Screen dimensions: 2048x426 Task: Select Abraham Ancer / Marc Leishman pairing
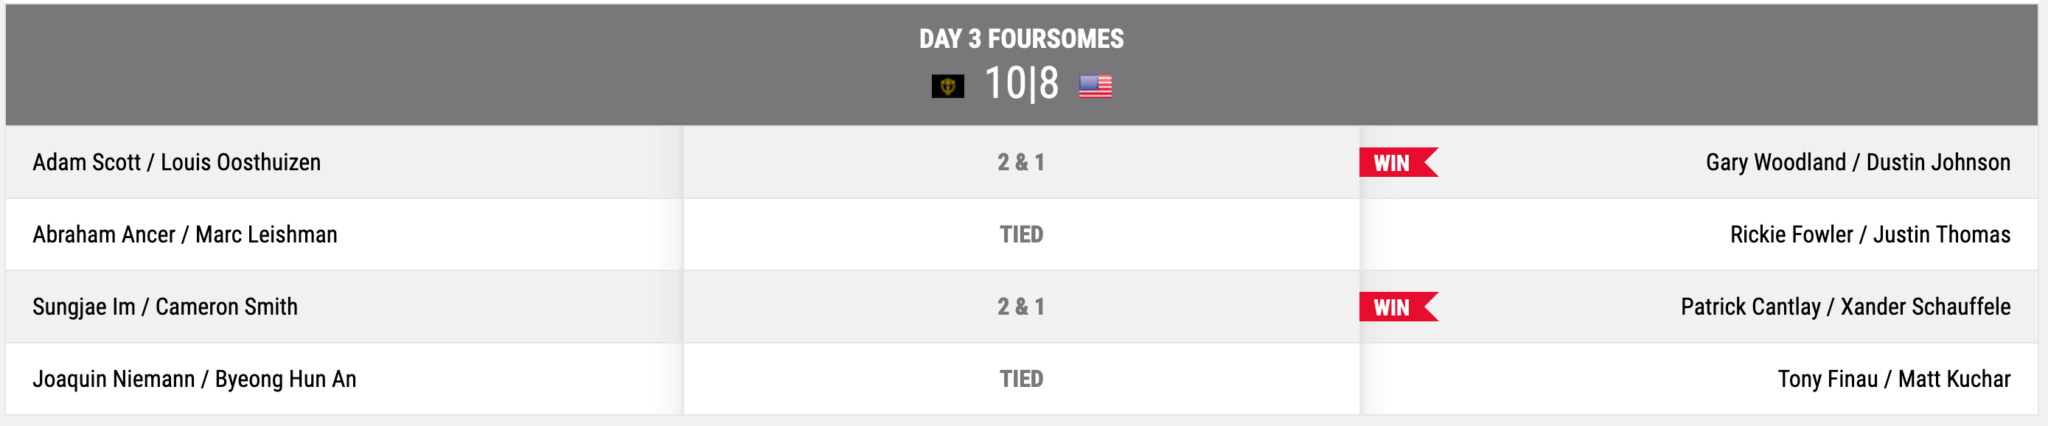point(185,234)
